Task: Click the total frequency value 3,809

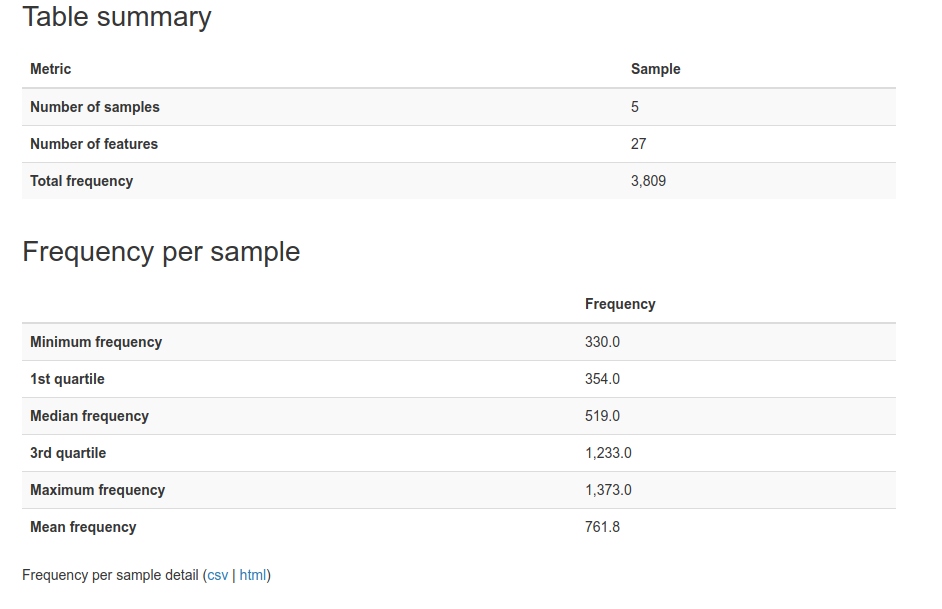Action: (x=648, y=181)
